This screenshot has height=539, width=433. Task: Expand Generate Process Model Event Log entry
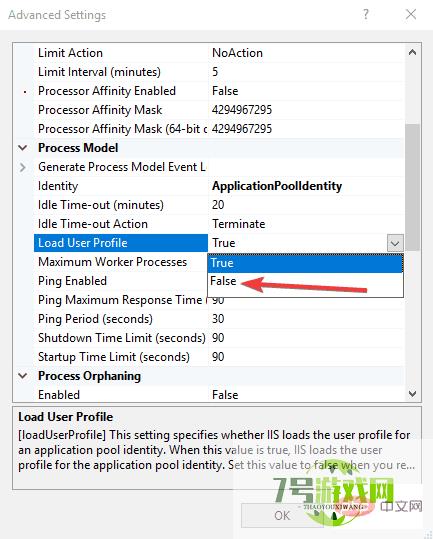tap(23, 167)
